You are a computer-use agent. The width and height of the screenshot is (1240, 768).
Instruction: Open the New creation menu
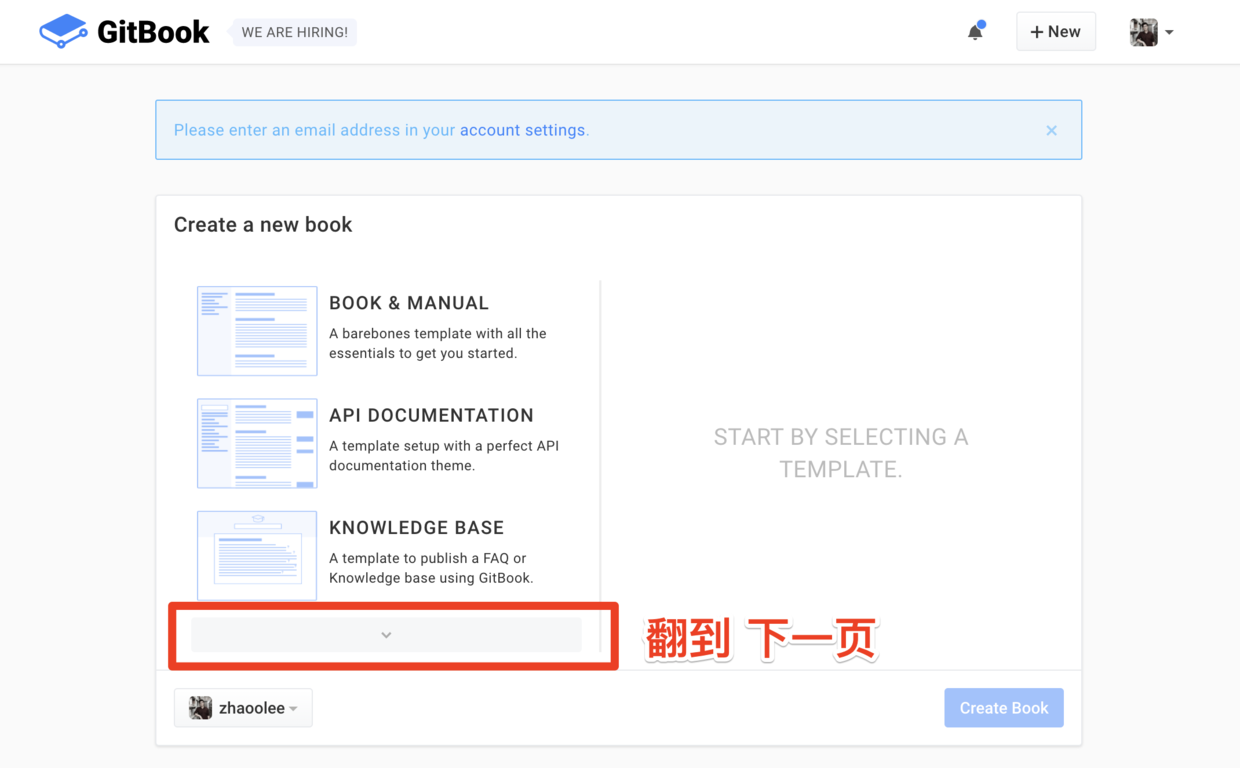click(x=1055, y=31)
